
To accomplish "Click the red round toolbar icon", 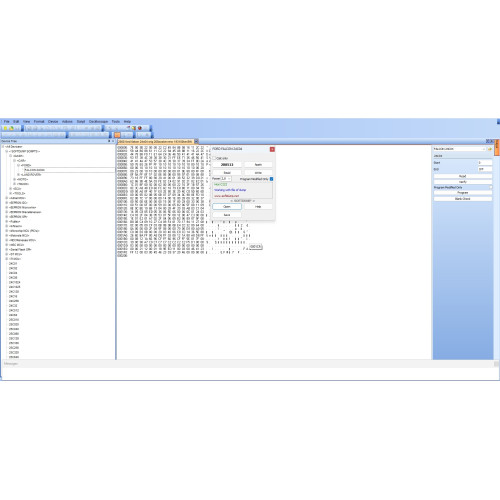I will [x=140, y=128].
